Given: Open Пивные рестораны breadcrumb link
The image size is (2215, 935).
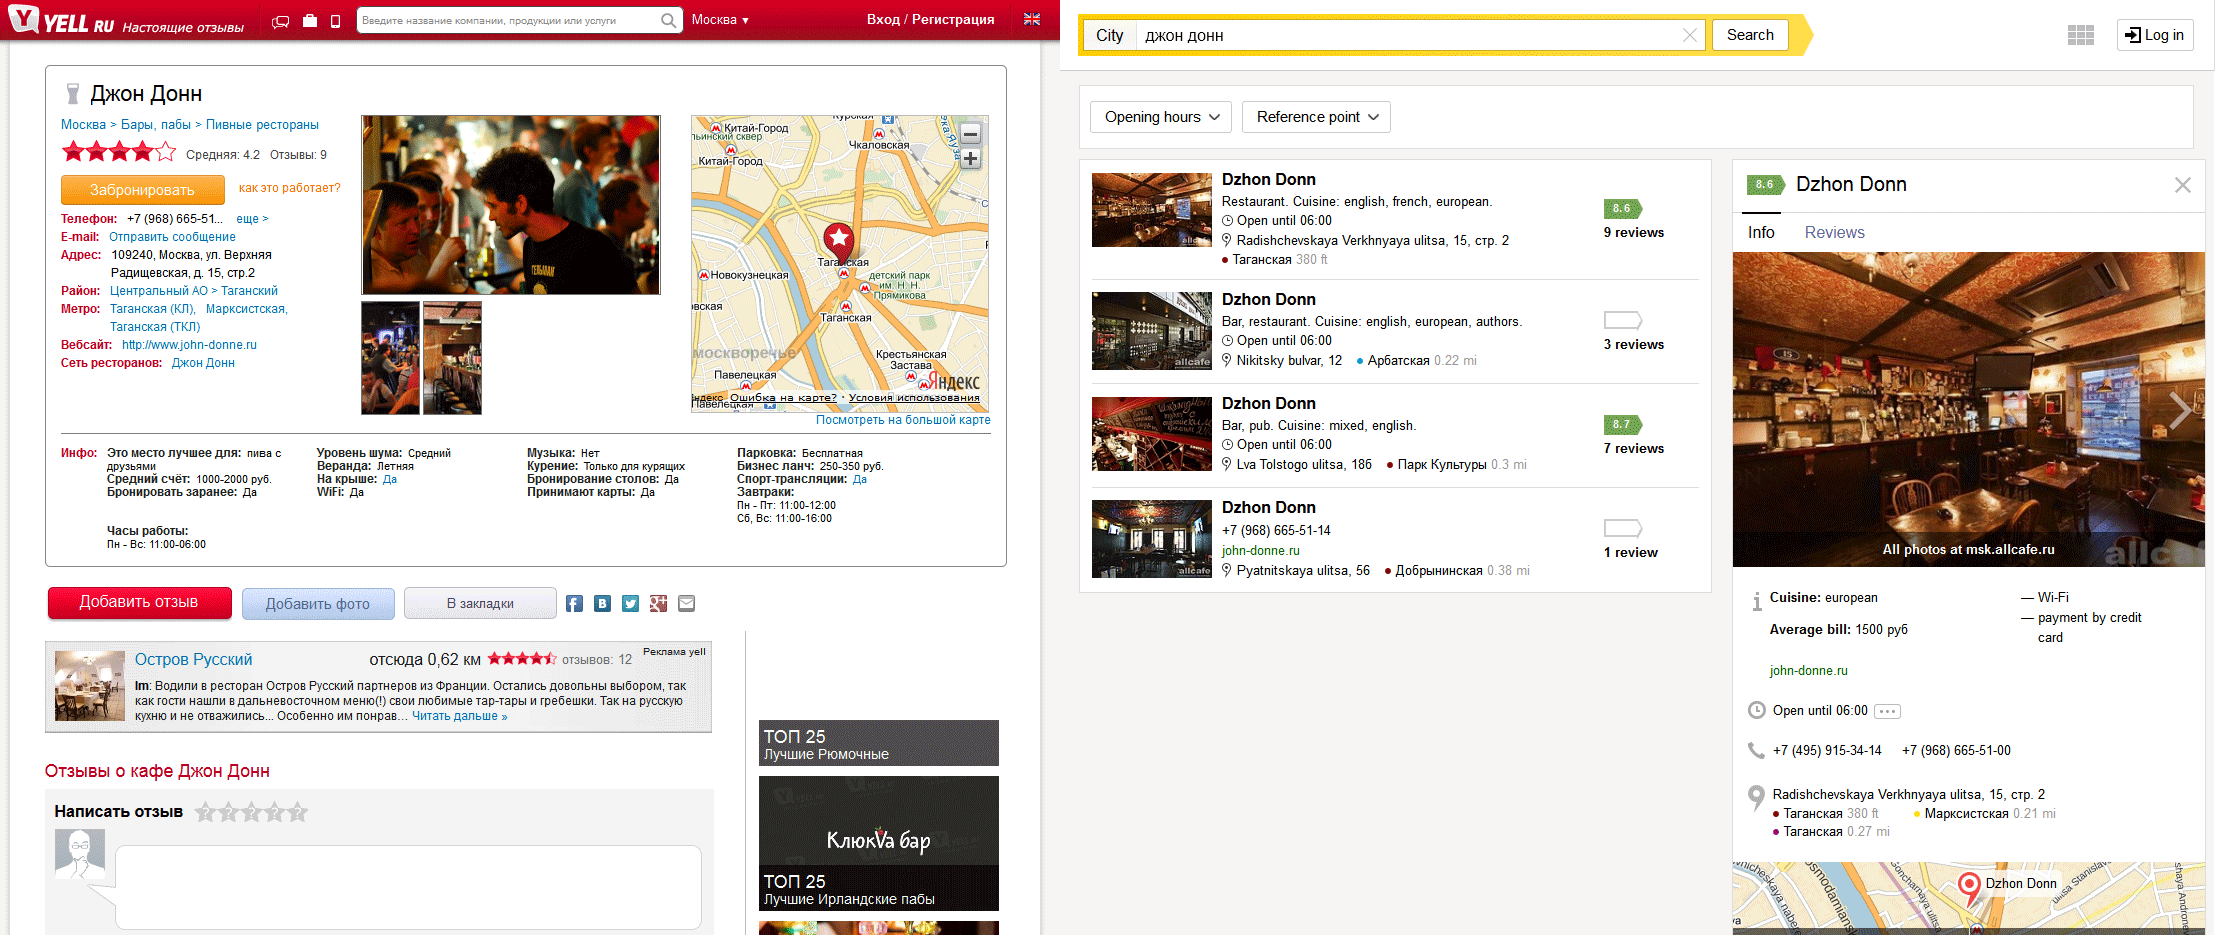Looking at the screenshot, I should (262, 125).
